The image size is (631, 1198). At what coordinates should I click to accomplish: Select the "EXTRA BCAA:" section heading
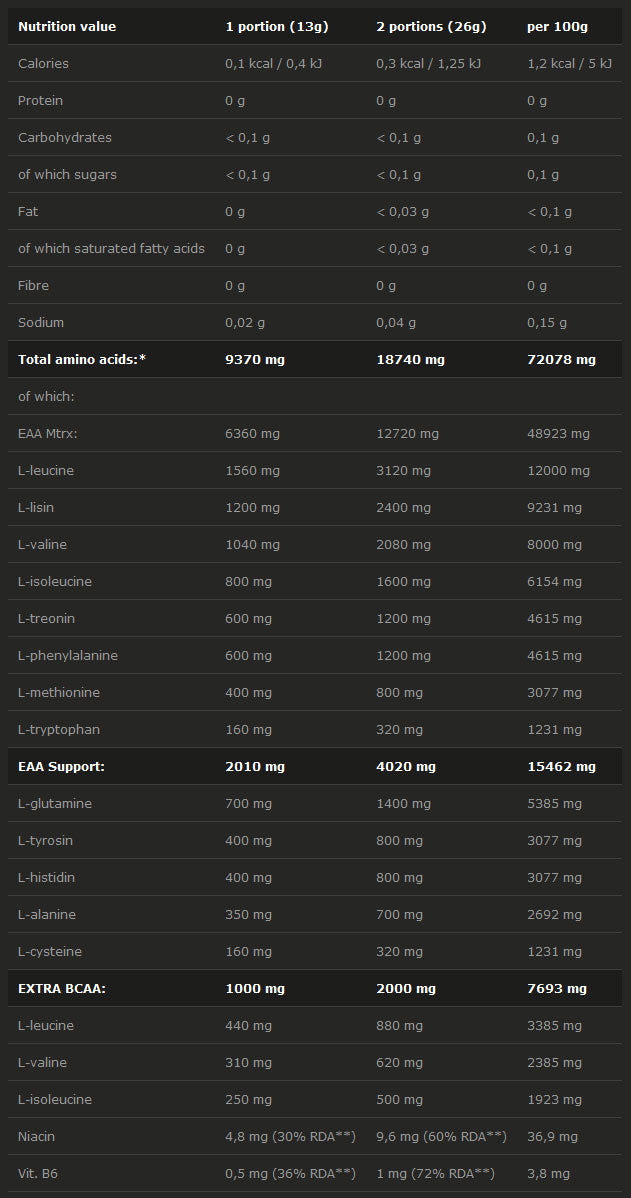62,988
